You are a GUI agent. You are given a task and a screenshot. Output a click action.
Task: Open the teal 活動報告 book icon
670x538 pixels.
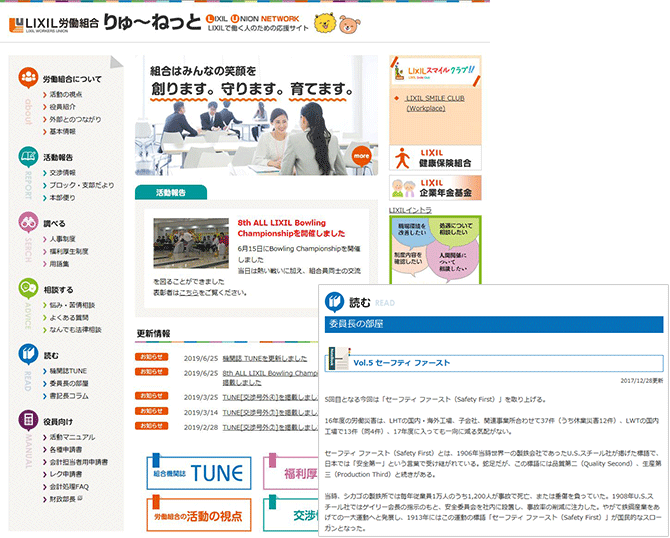pyautogui.click(x=28, y=156)
